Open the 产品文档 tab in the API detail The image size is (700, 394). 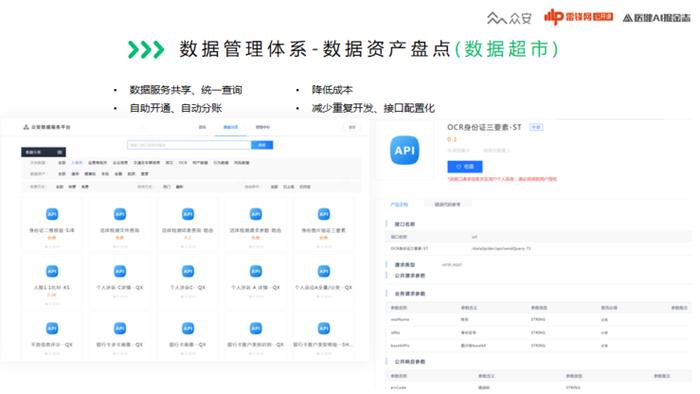pos(399,205)
